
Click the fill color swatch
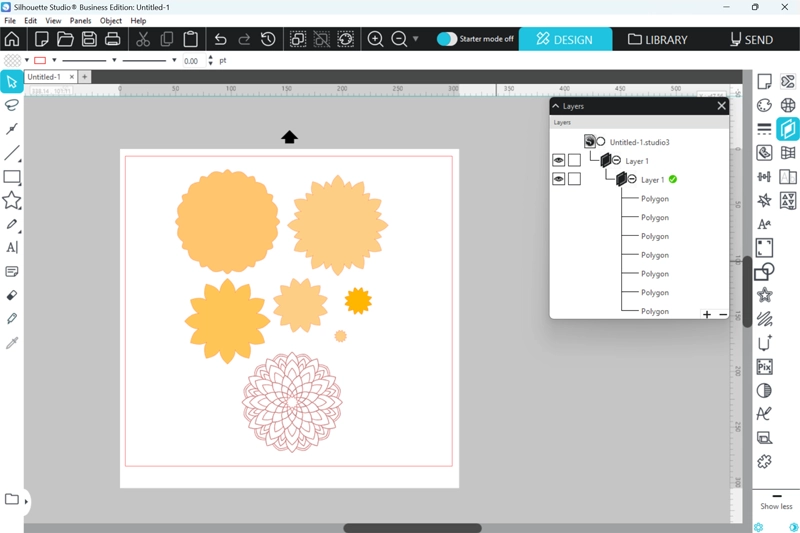(x=12, y=60)
